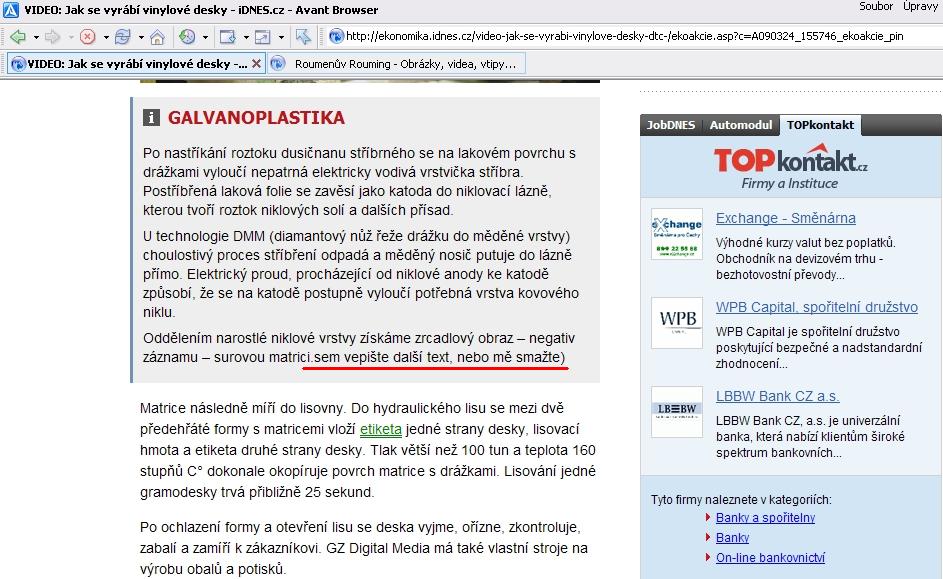
Task: Open the Back button history dropdown
Action: click(x=36, y=37)
